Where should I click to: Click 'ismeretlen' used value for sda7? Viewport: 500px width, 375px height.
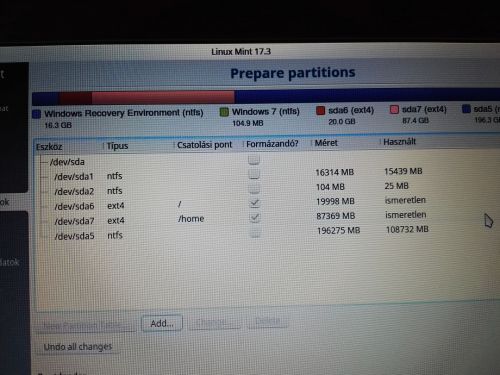pyautogui.click(x=406, y=215)
